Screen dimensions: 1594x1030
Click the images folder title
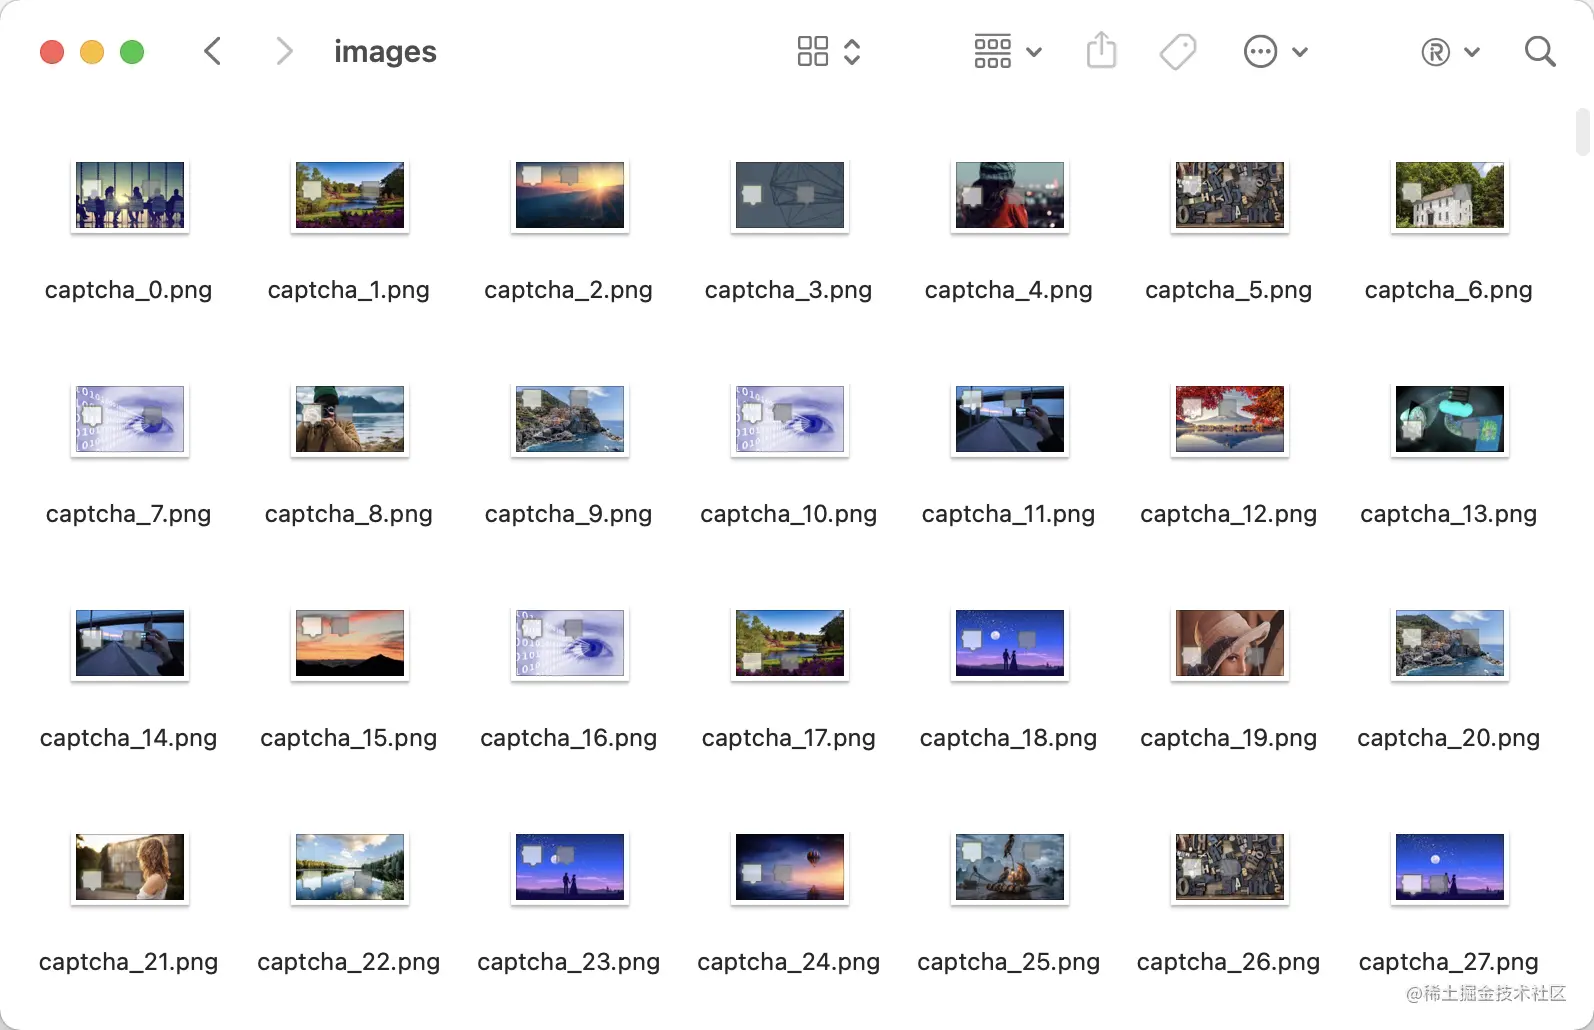(385, 51)
